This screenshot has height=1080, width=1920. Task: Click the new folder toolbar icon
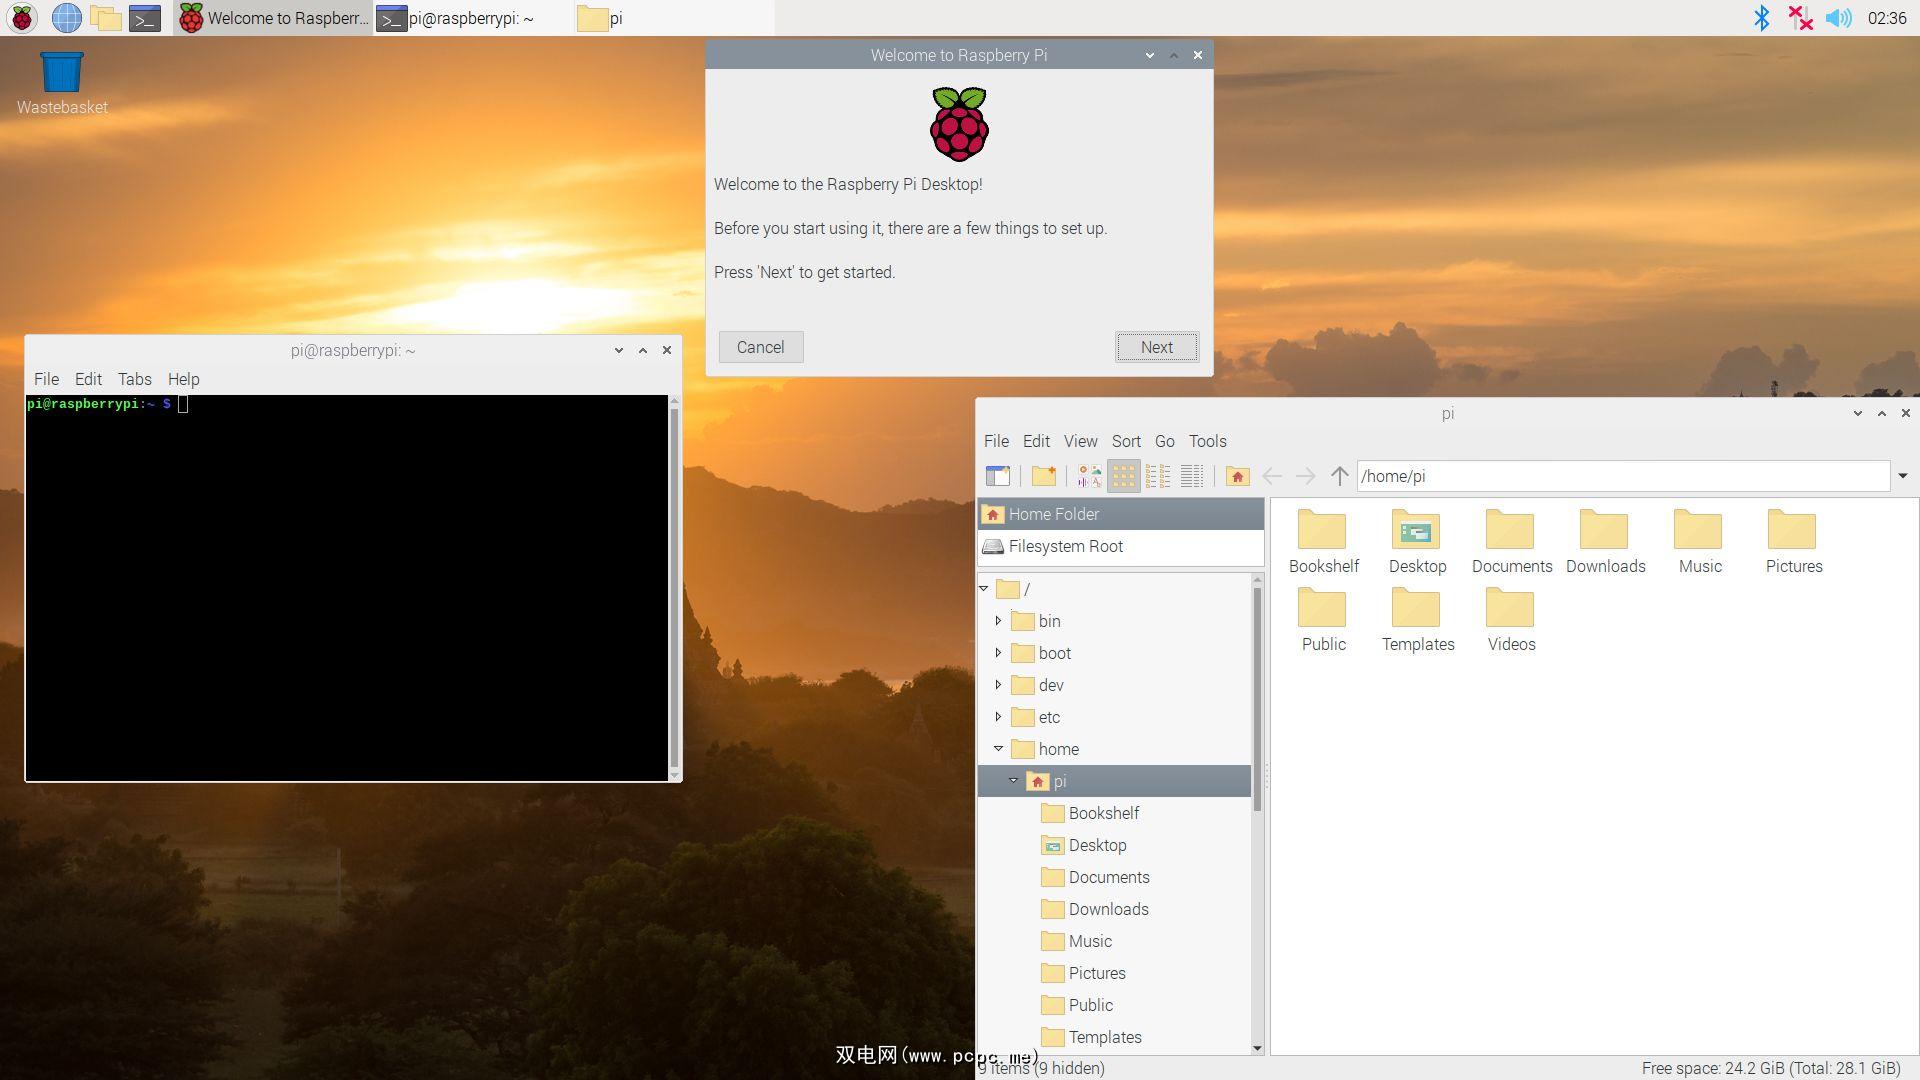coord(1044,476)
